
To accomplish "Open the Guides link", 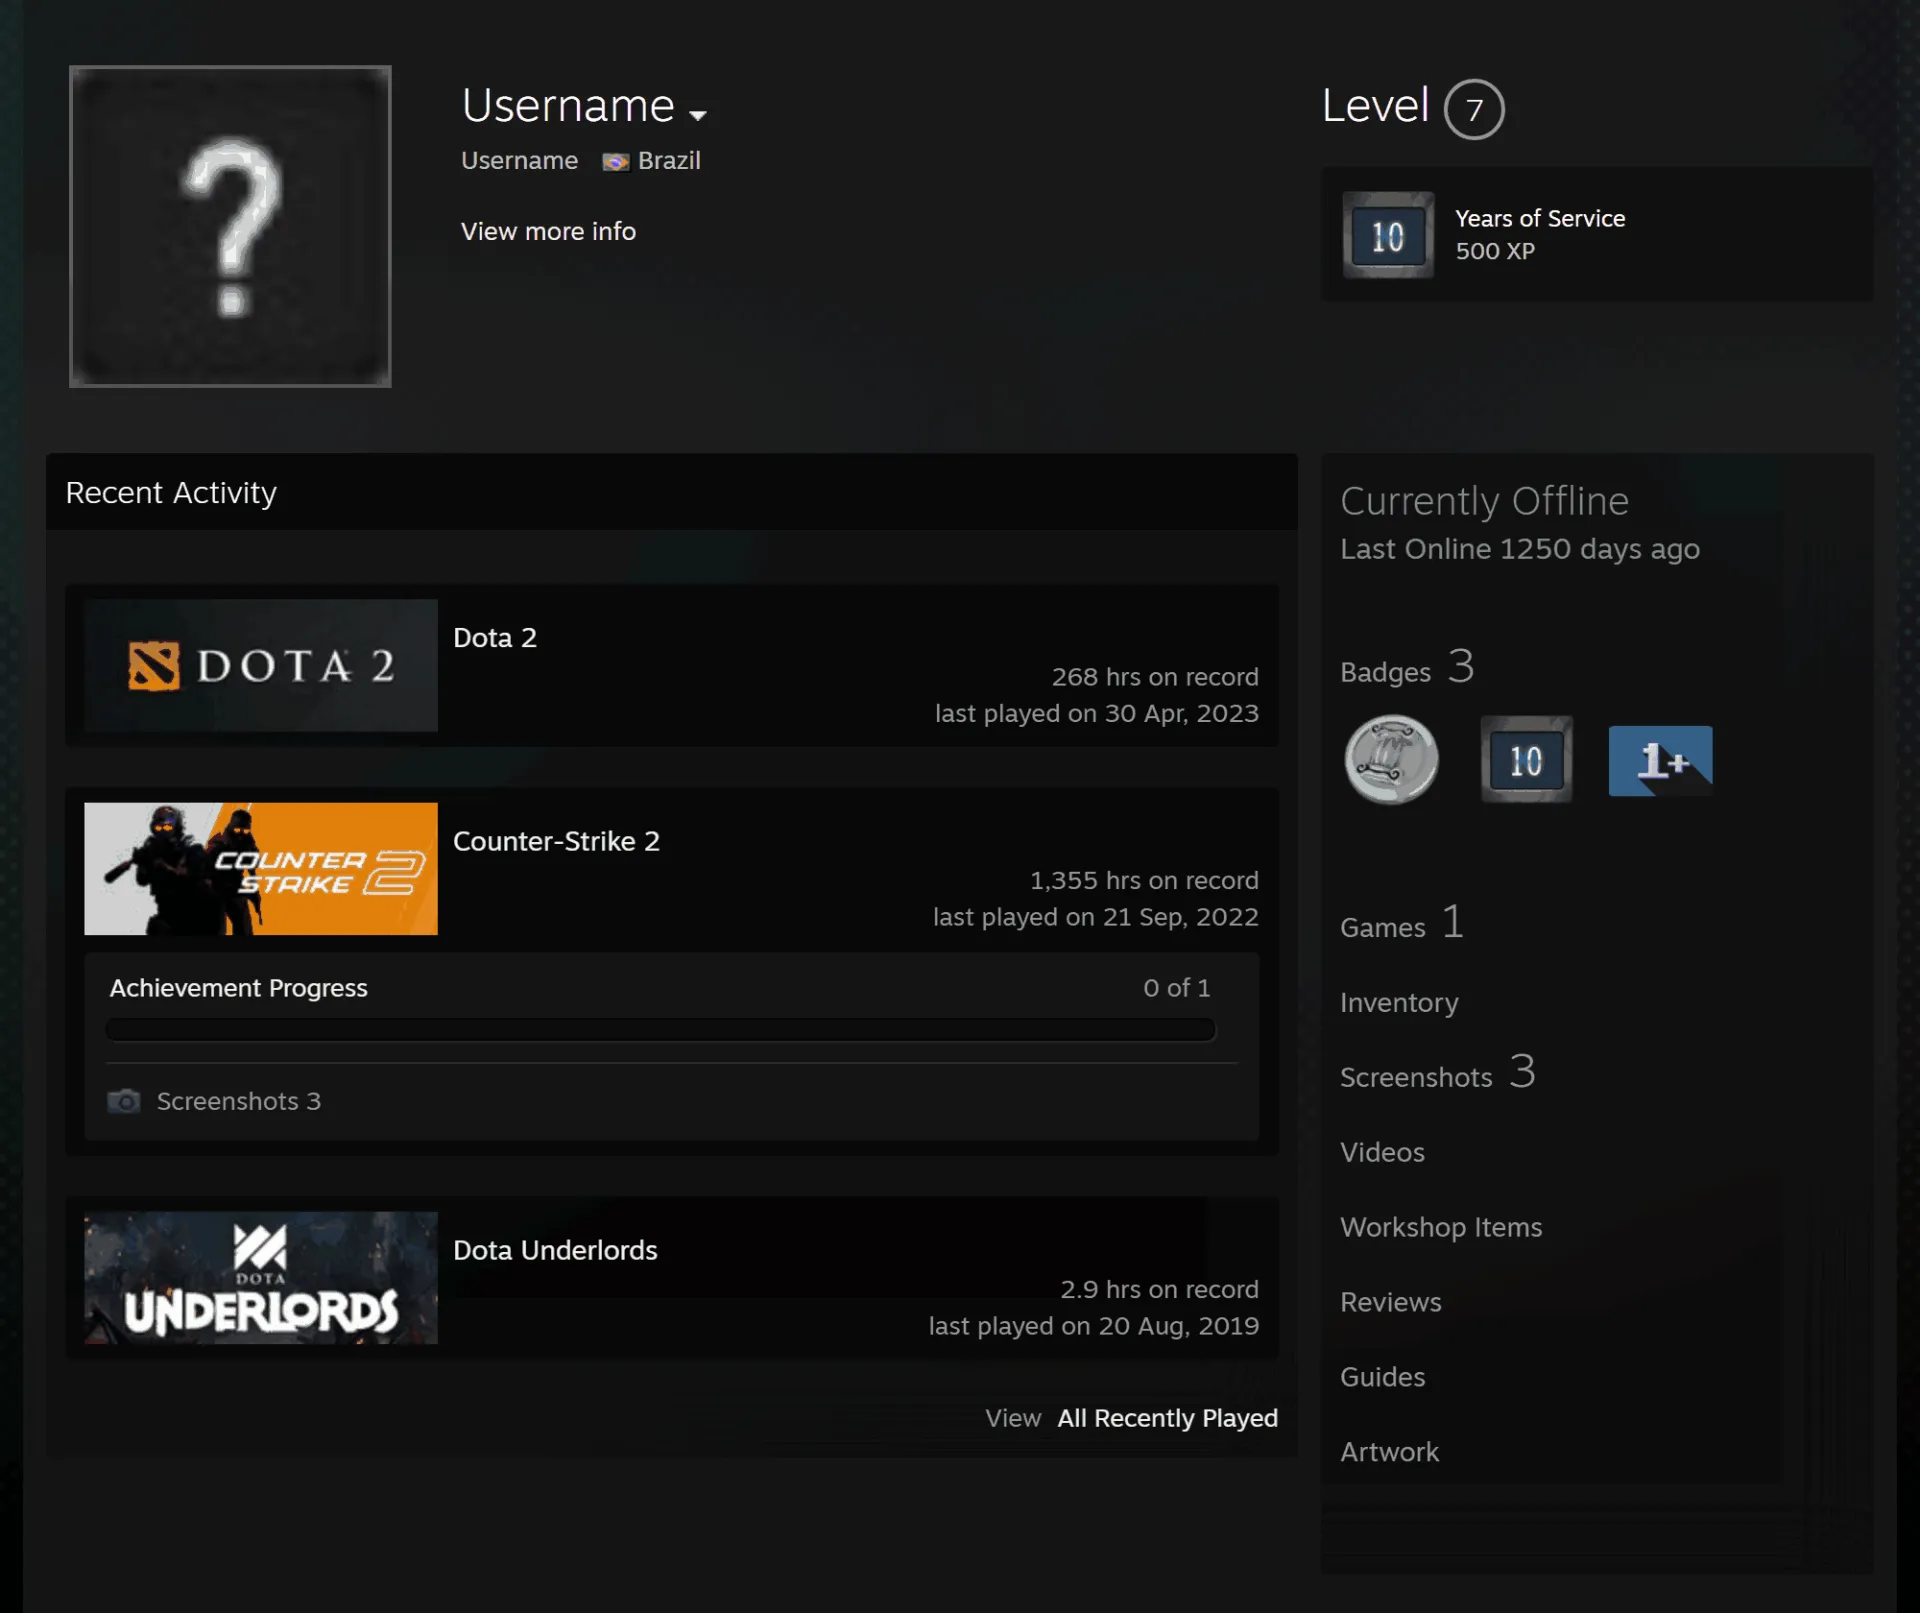I will (x=1382, y=1377).
